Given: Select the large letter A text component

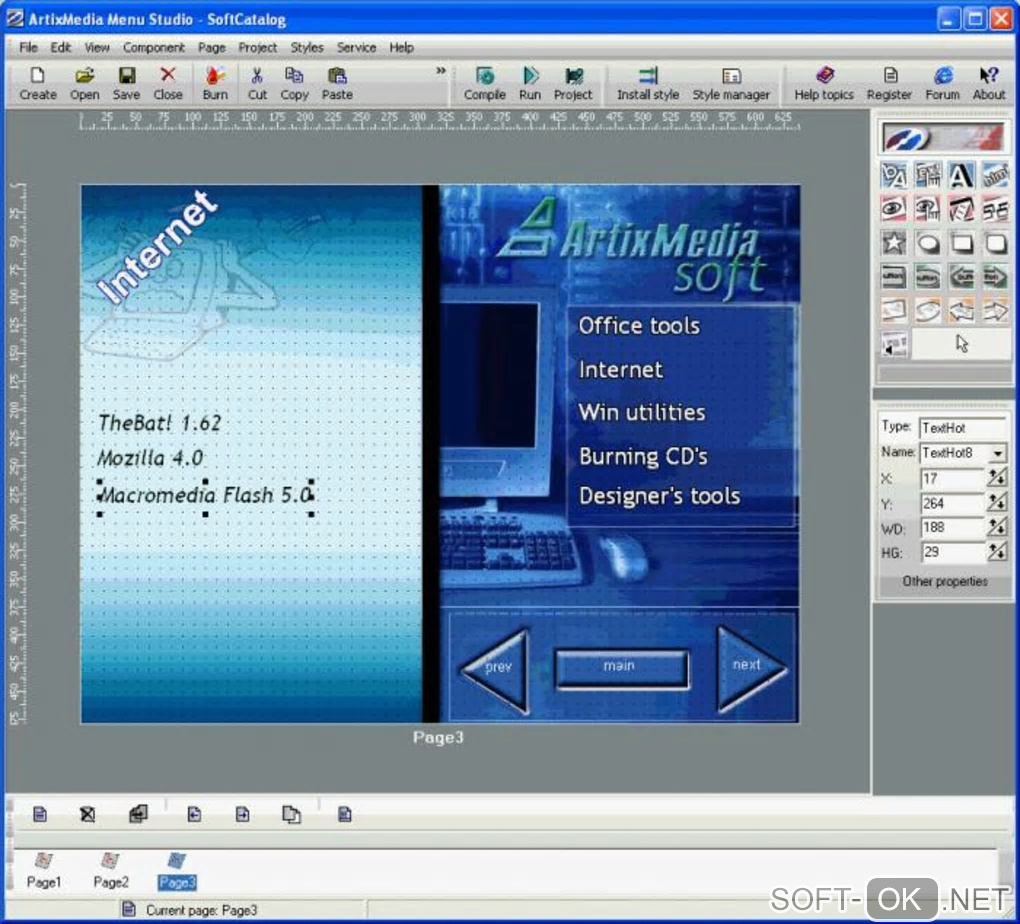Looking at the screenshot, I should [x=961, y=175].
